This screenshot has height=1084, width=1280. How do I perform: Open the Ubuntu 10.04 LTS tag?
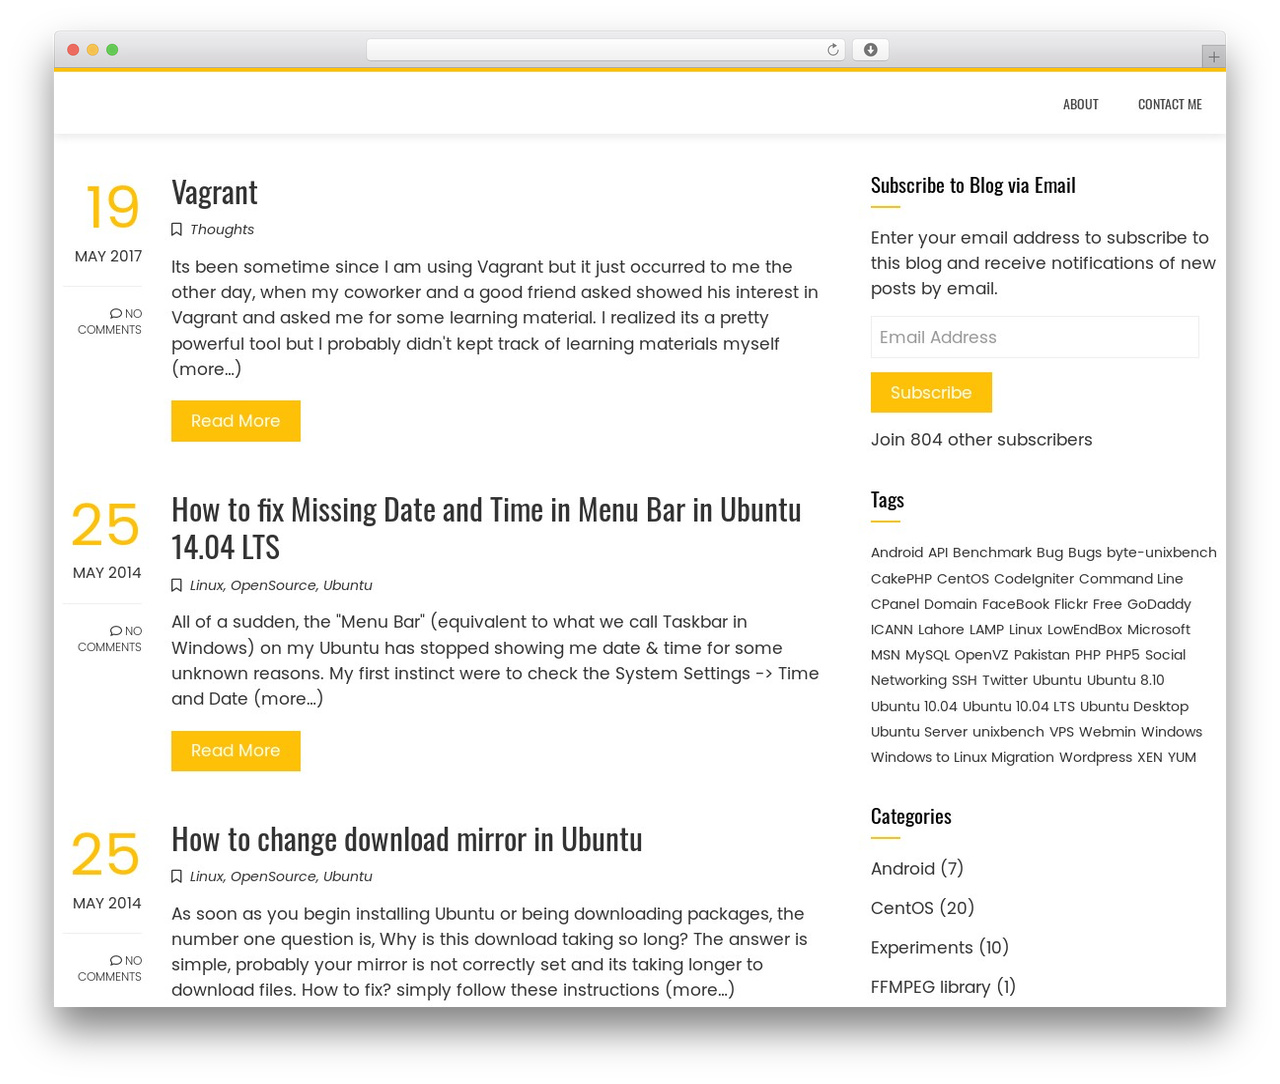pyautogui.click(x=1019, y=706)
